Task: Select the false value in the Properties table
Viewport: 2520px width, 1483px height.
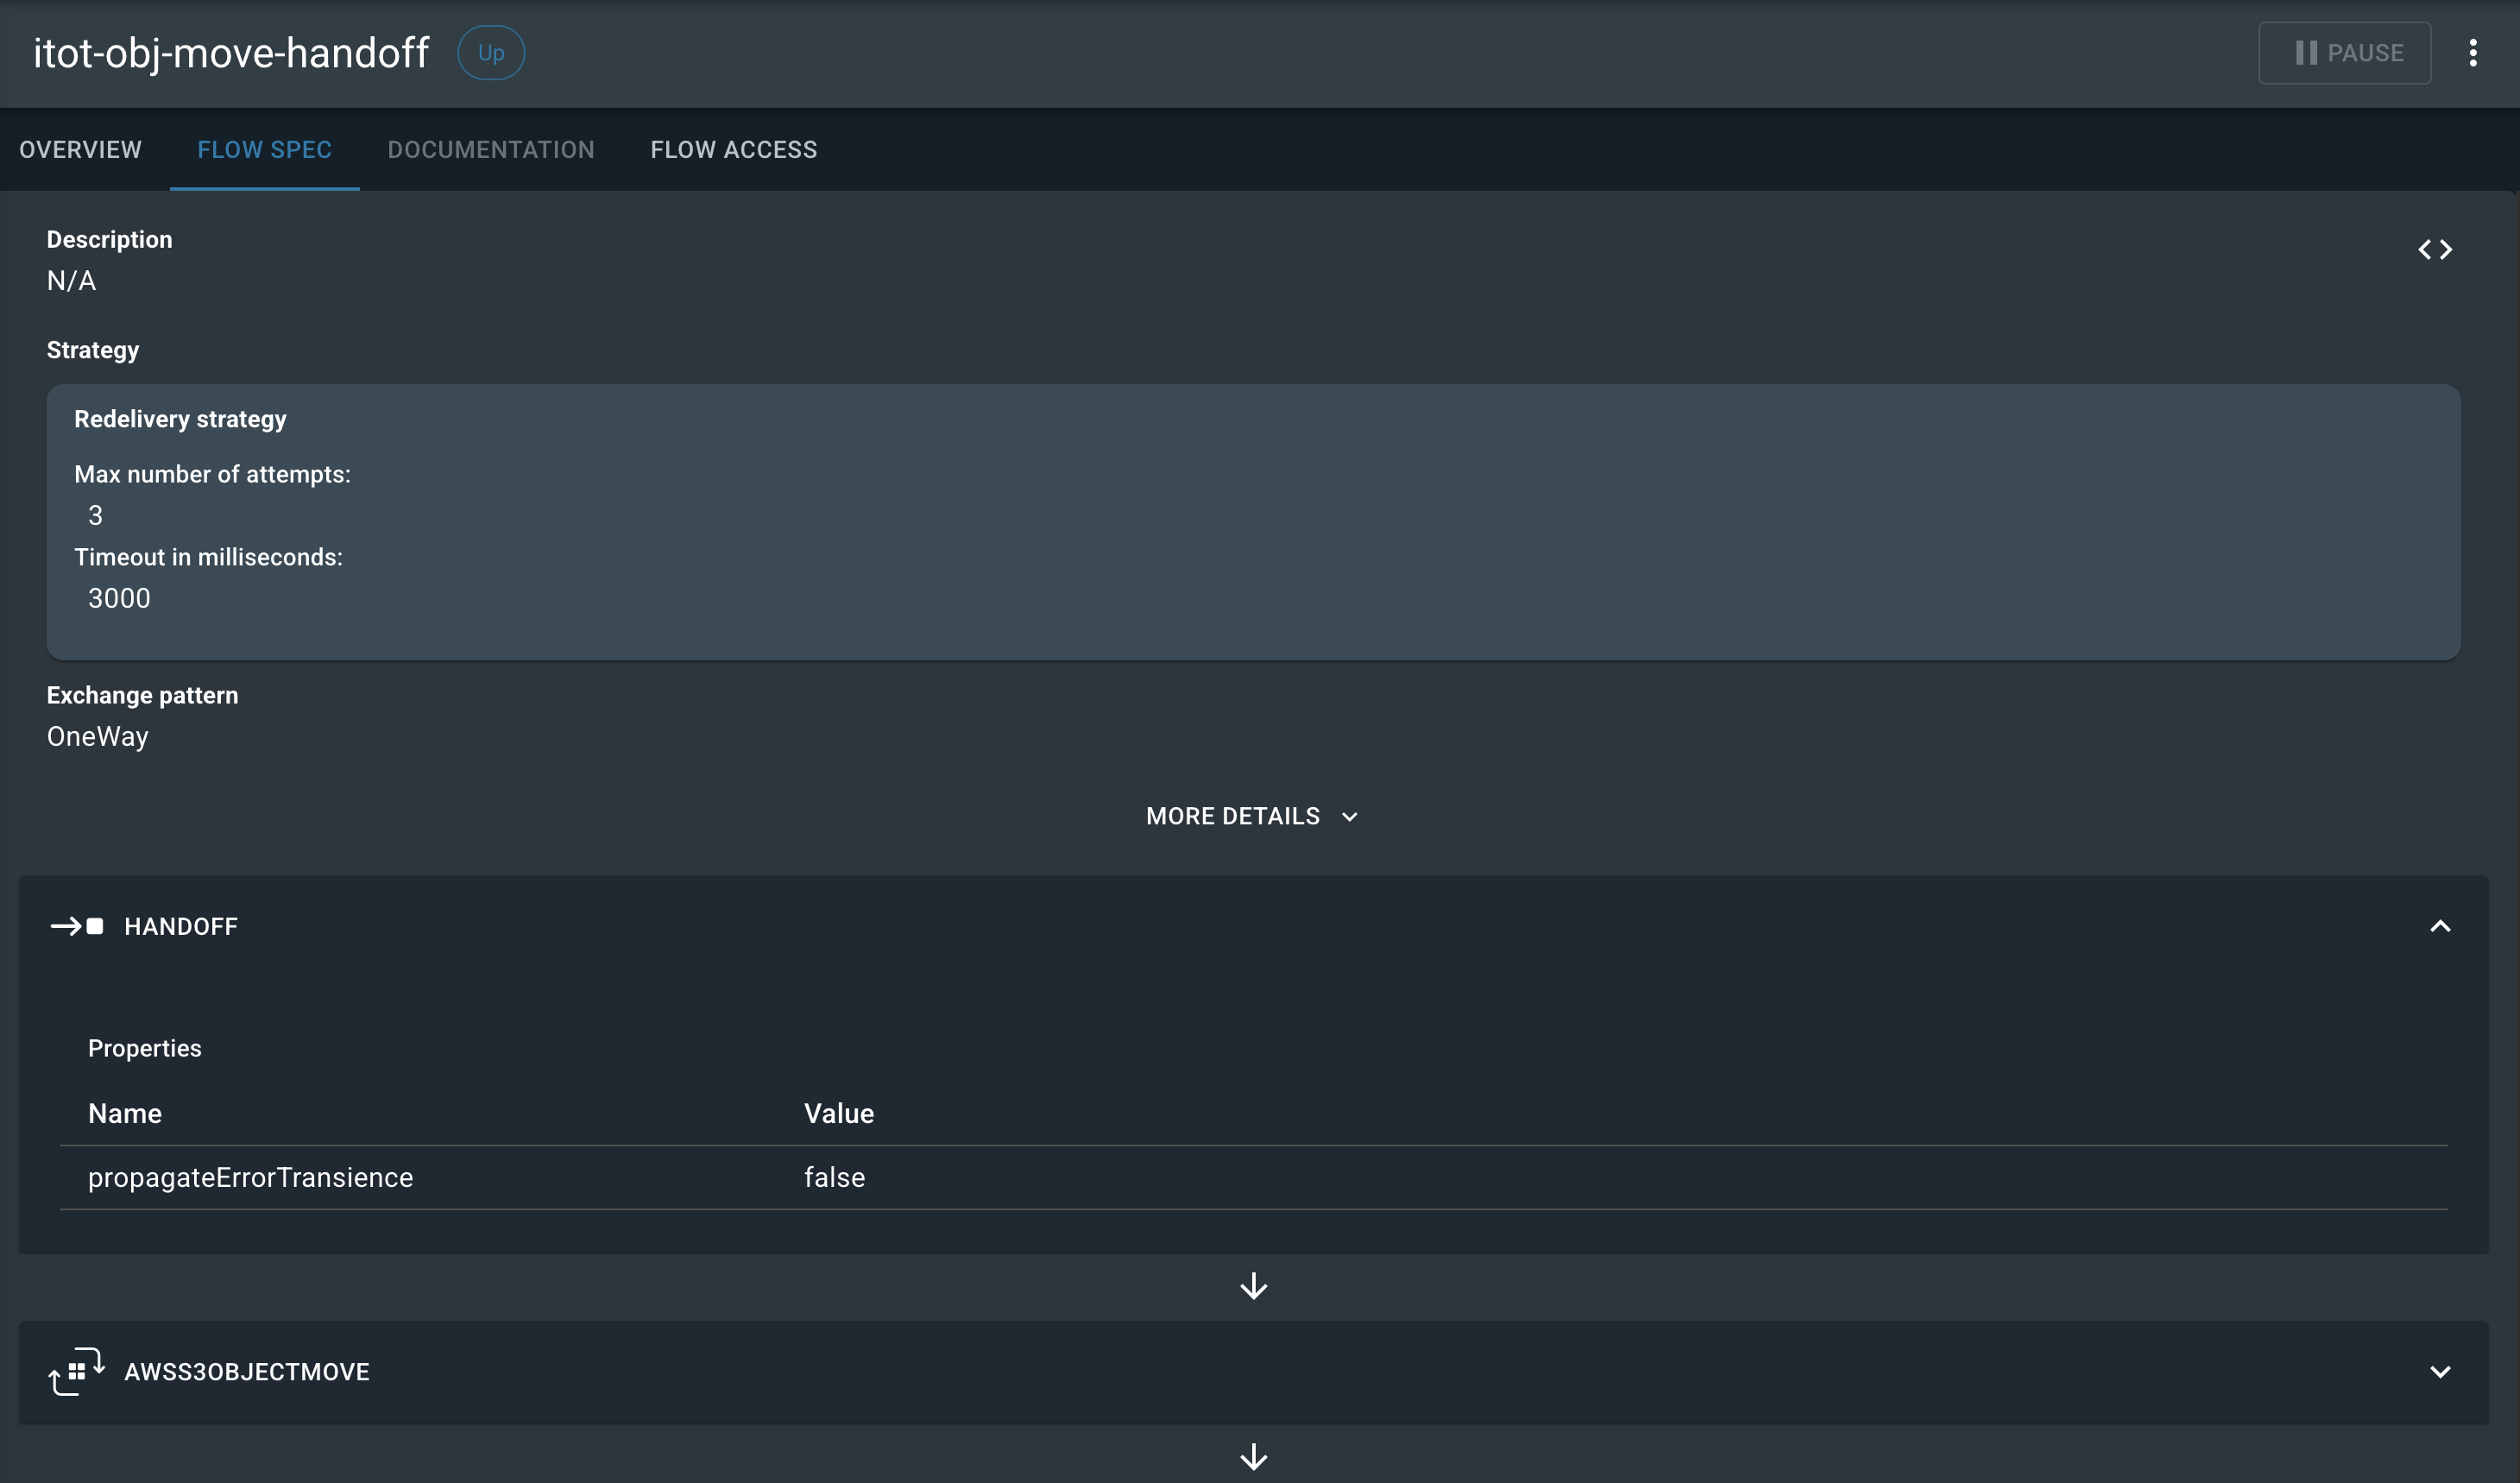Action: point(834,1177)
